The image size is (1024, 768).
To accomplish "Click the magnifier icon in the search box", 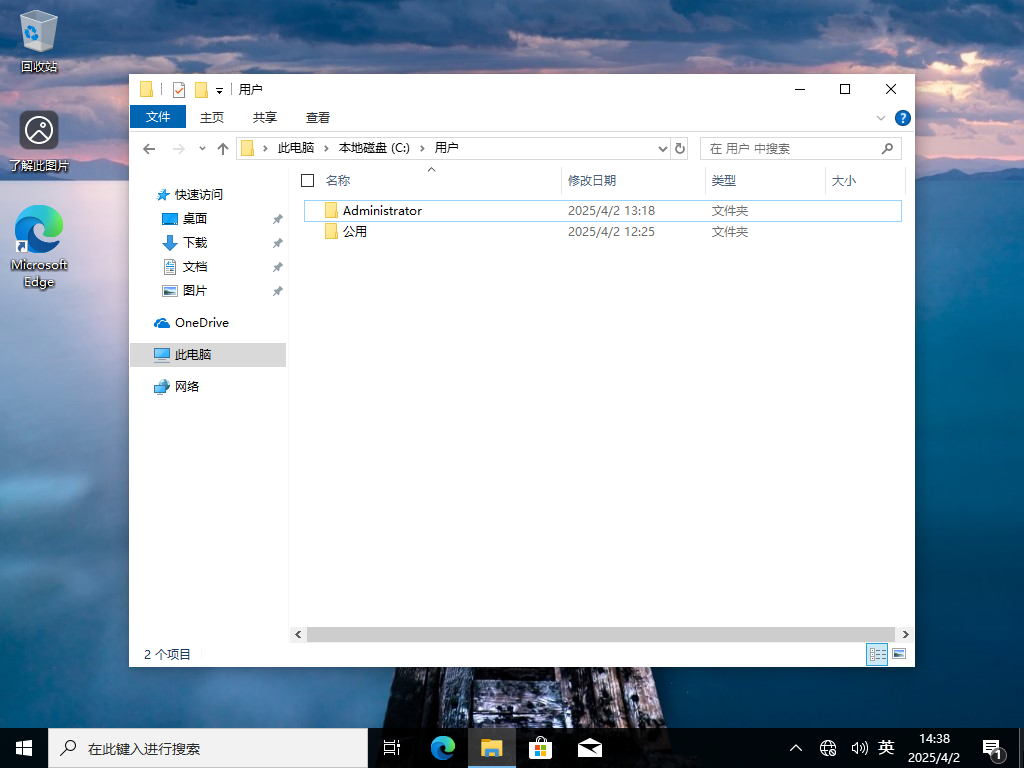I will coord(887,149).
